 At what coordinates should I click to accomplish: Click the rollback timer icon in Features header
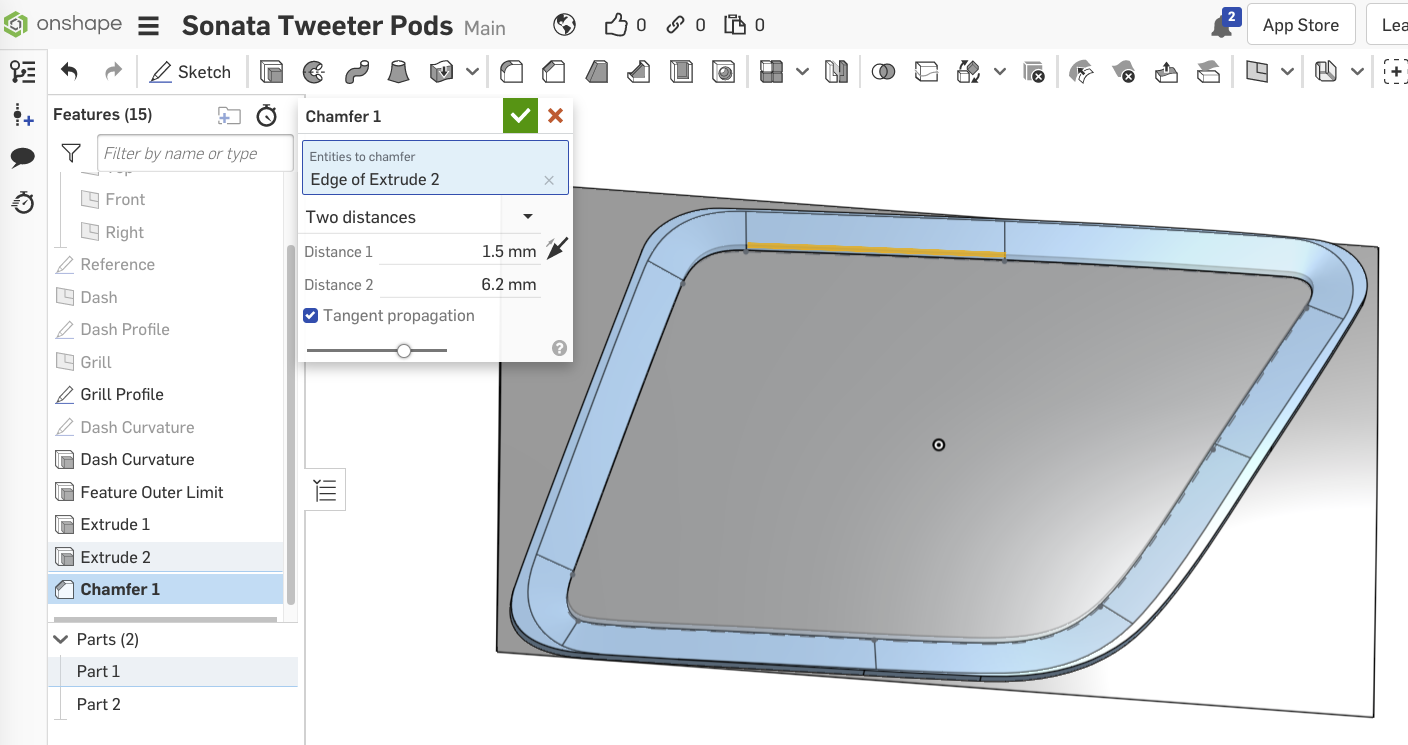click(266, 115)
